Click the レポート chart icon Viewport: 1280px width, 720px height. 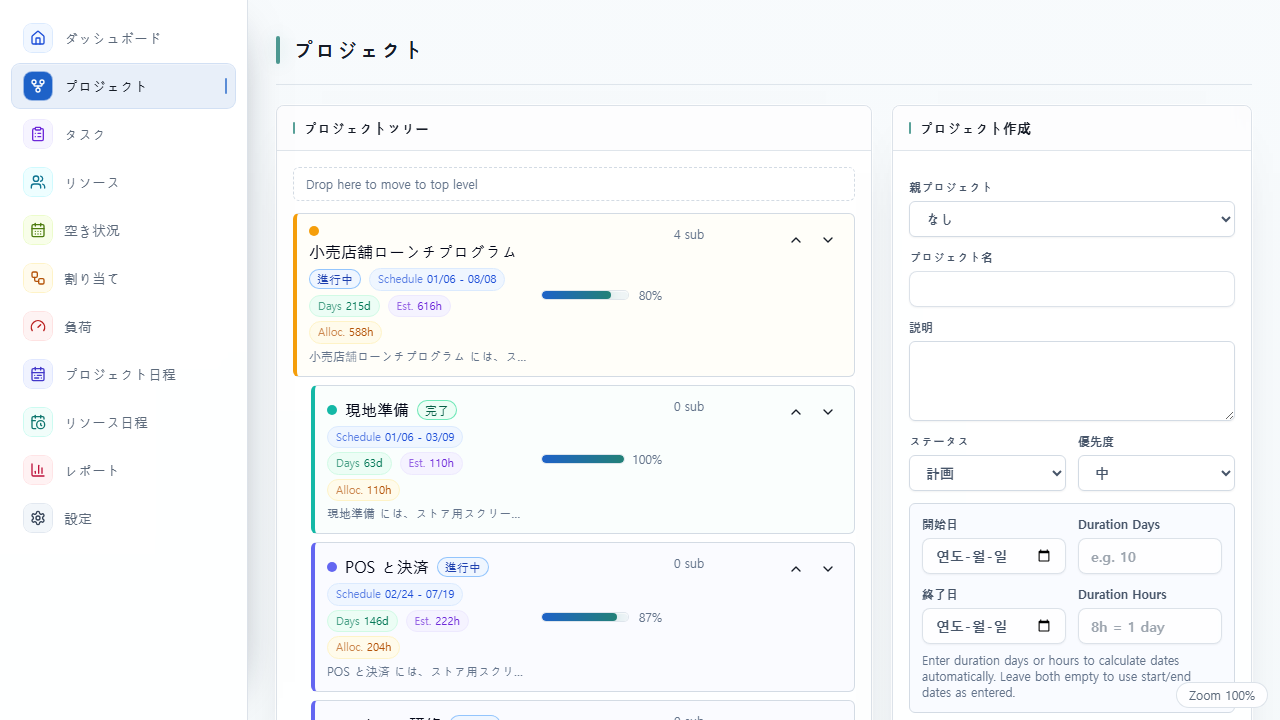tap(38, 470)
